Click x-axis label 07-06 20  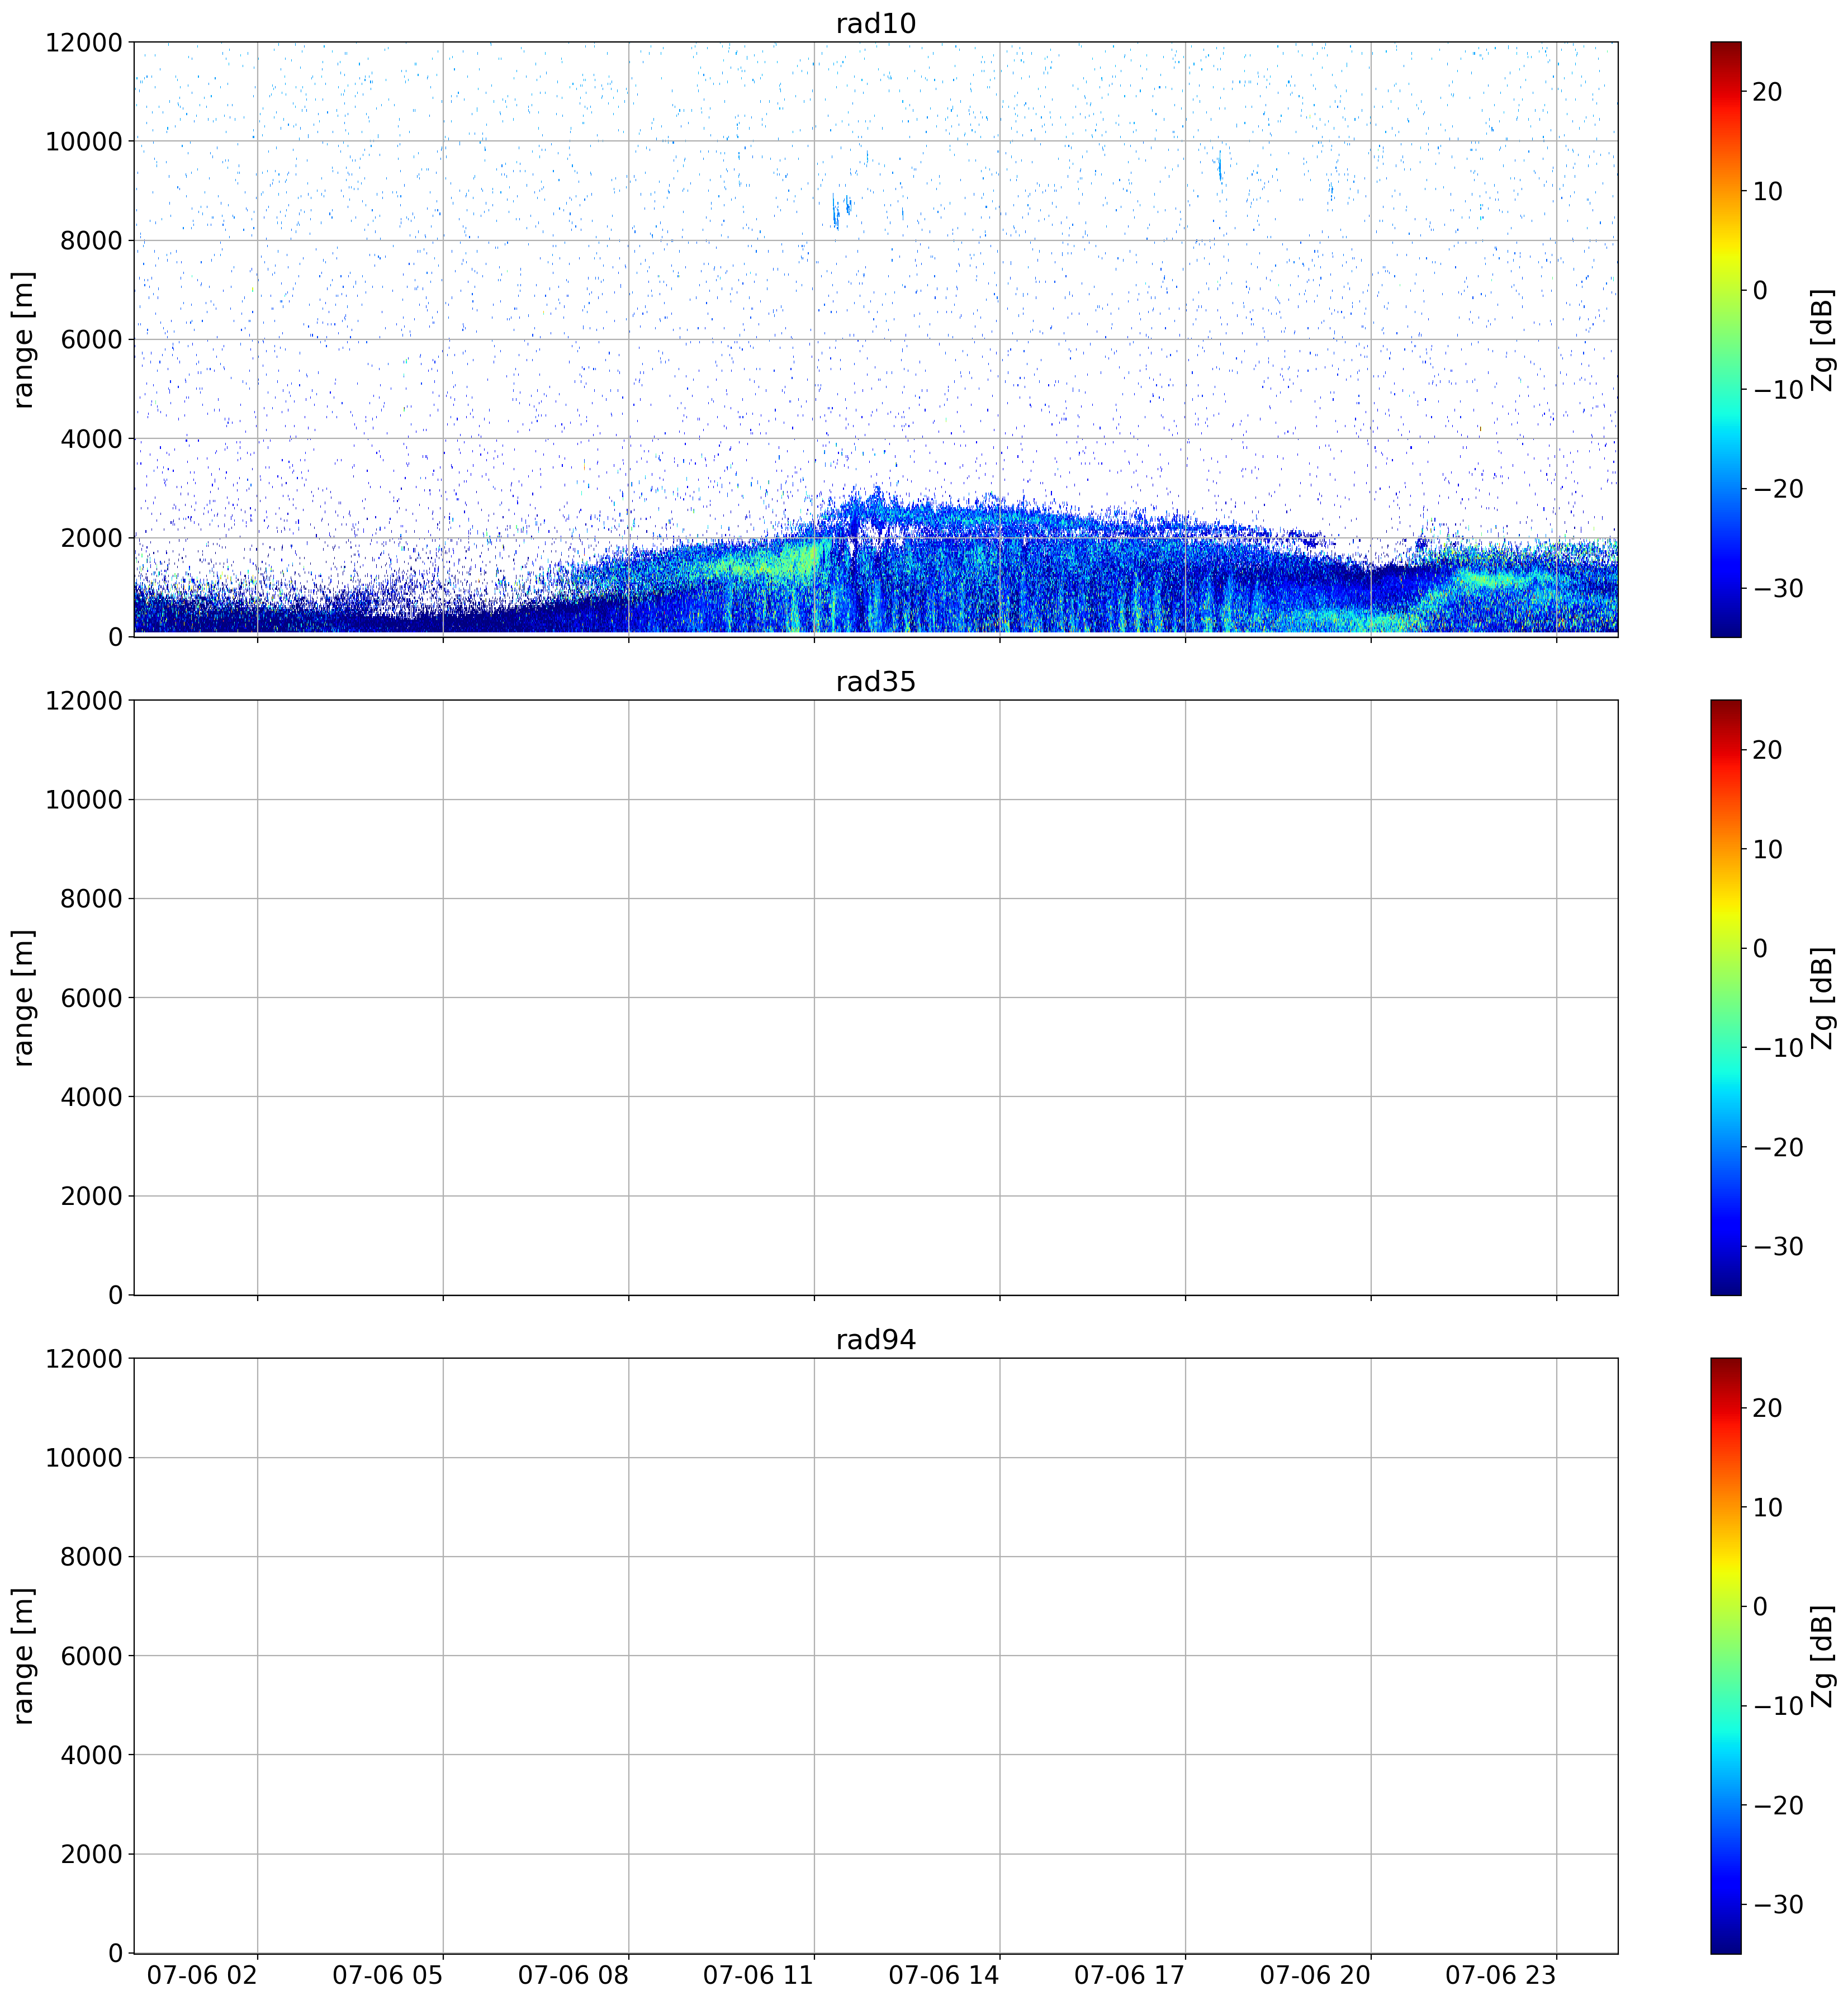1315,1975
